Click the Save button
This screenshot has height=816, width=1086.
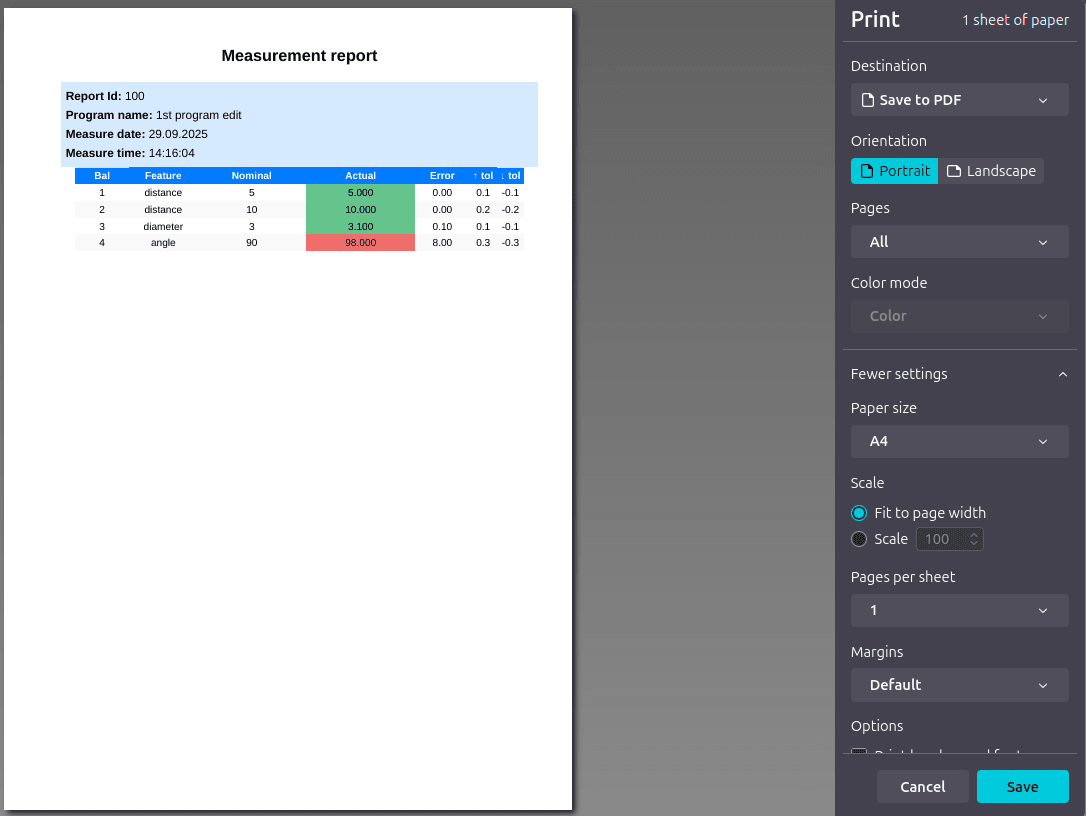[x=1022, y=786]
